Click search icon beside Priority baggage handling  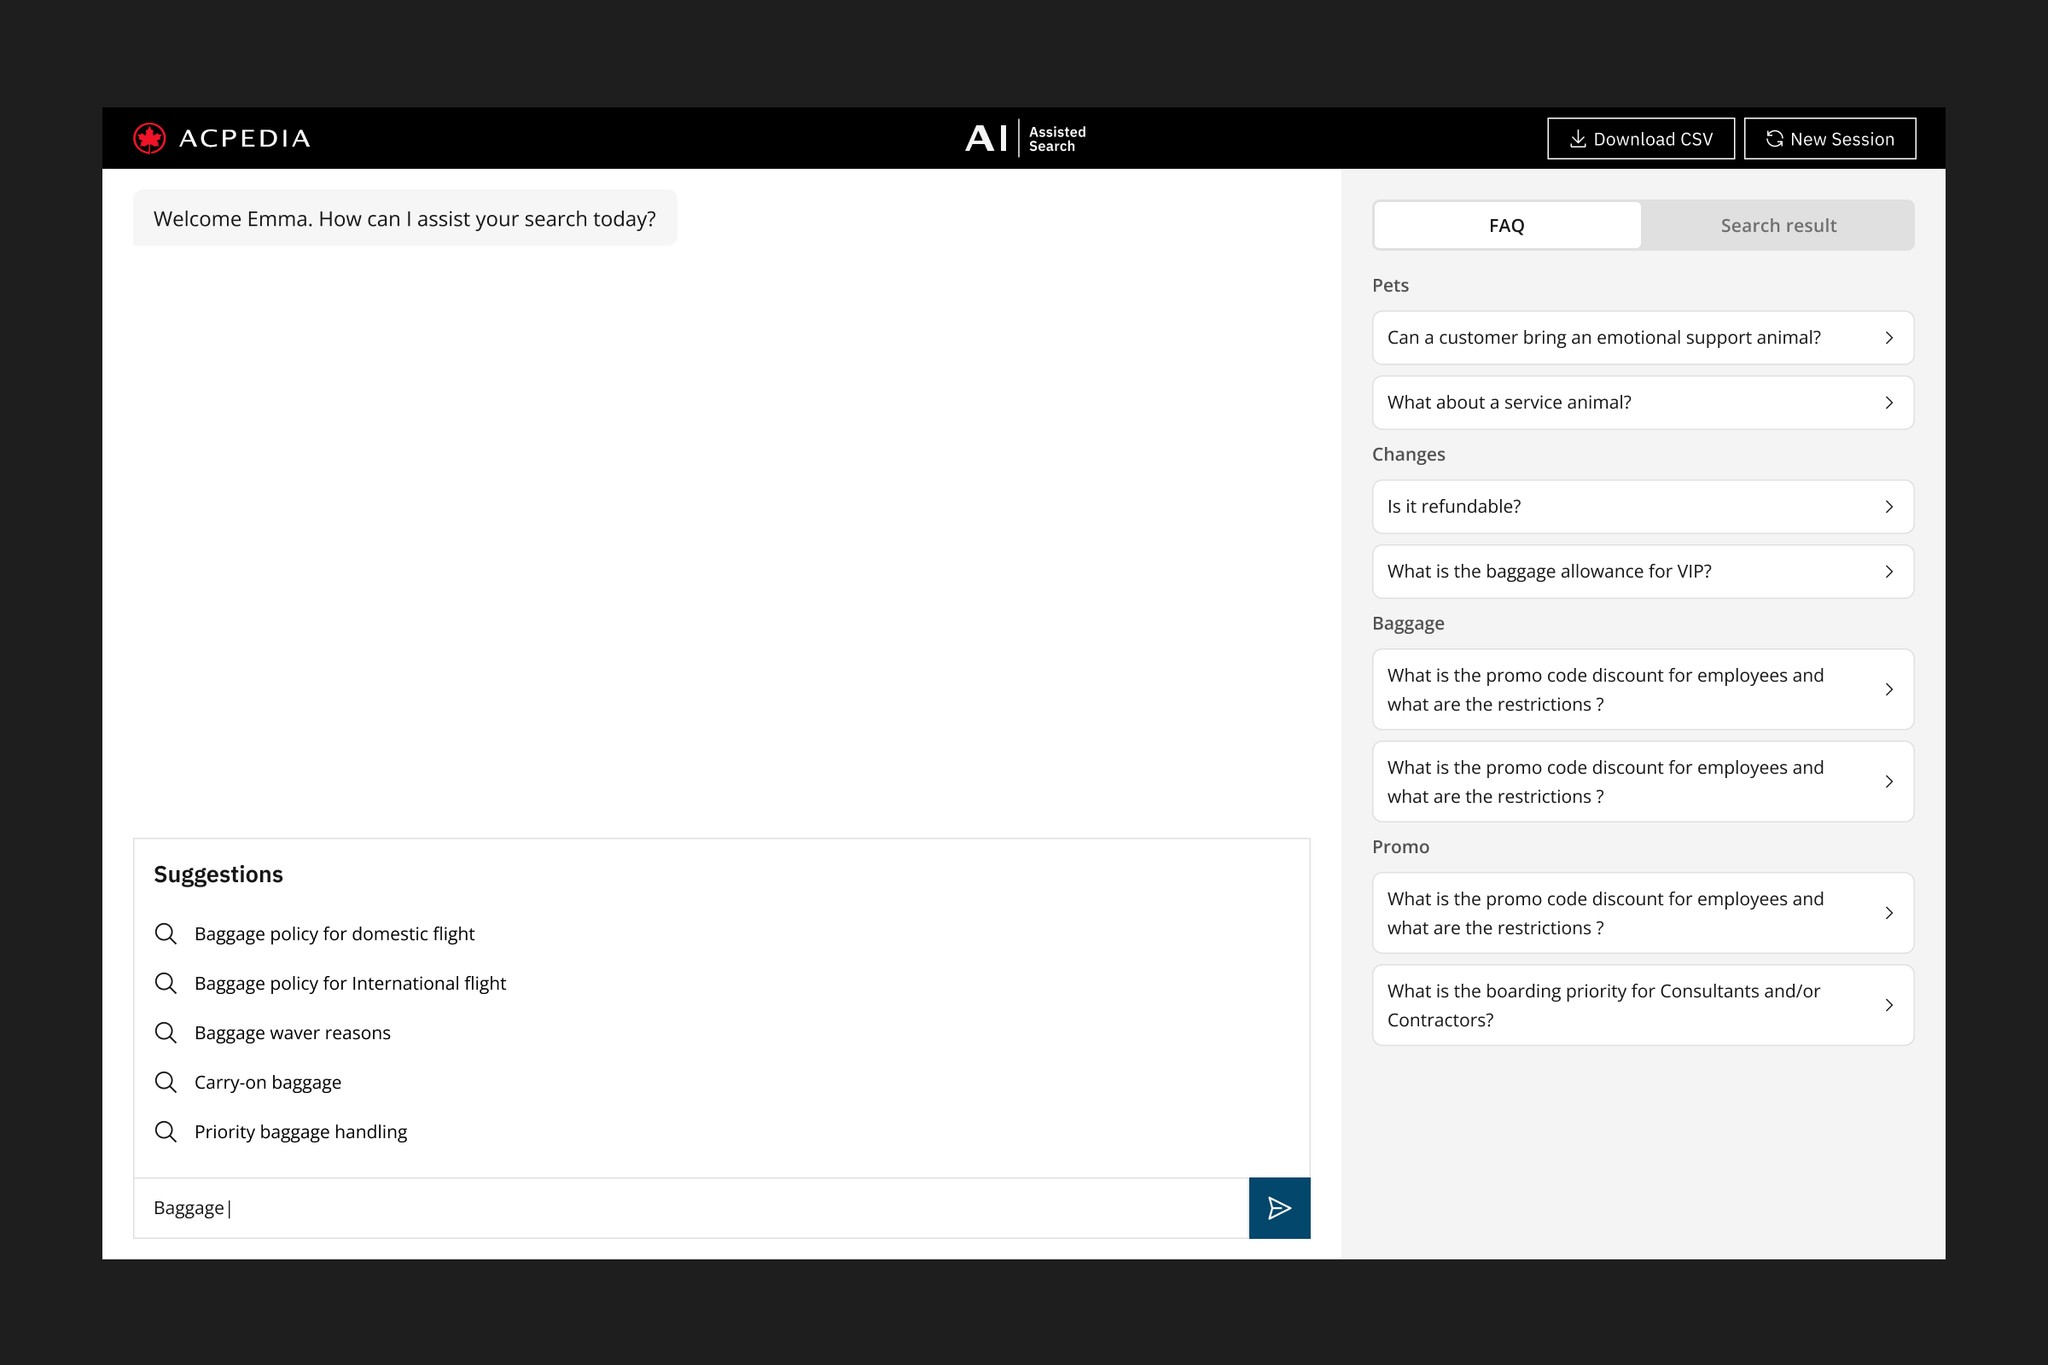pos(166,1132)
